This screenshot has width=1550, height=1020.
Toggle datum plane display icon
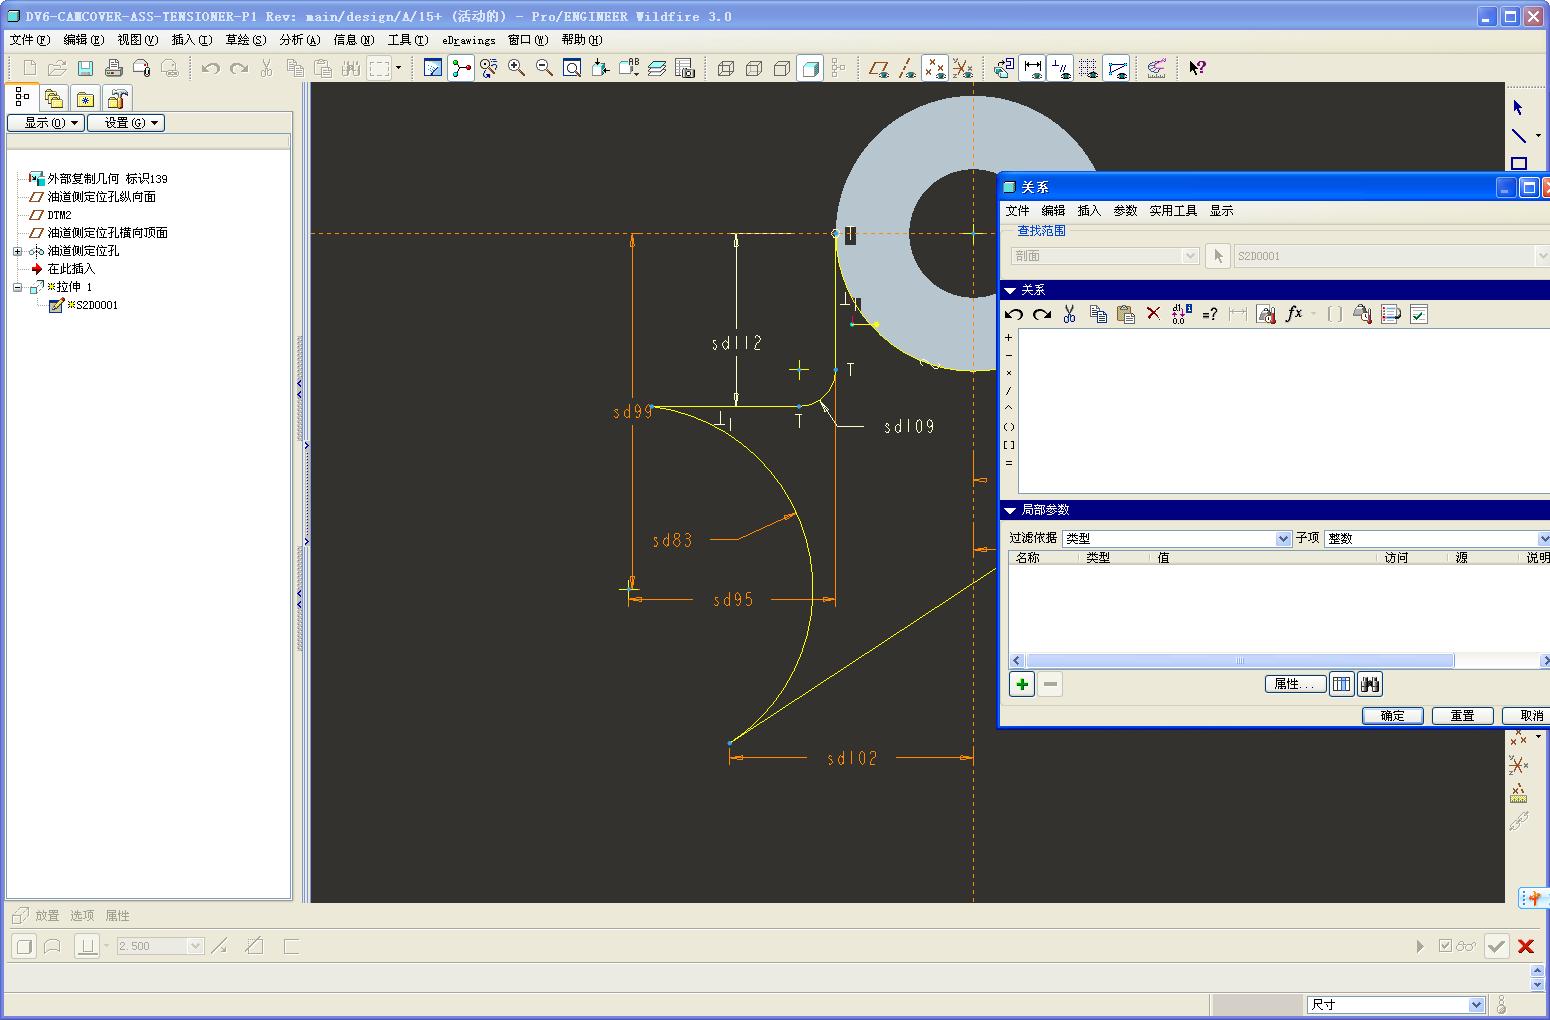tap(879, 68)
